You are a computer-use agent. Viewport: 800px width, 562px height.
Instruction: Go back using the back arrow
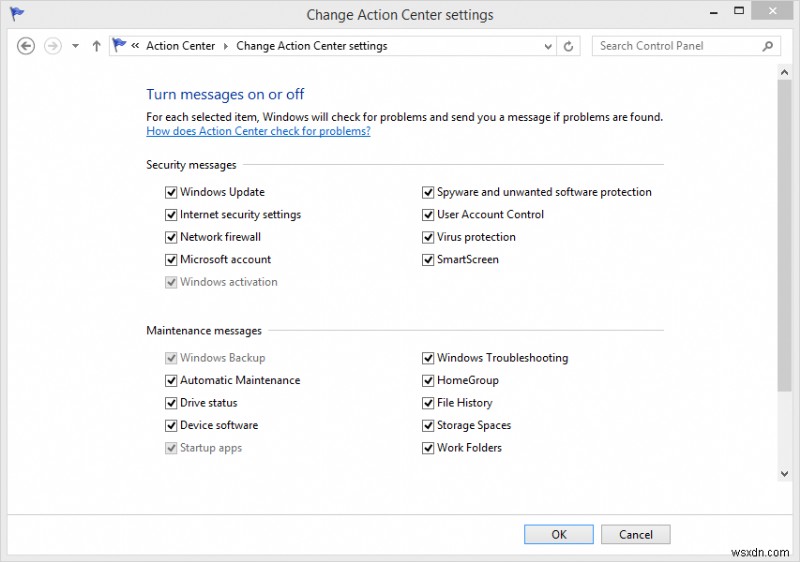[26, 46]
